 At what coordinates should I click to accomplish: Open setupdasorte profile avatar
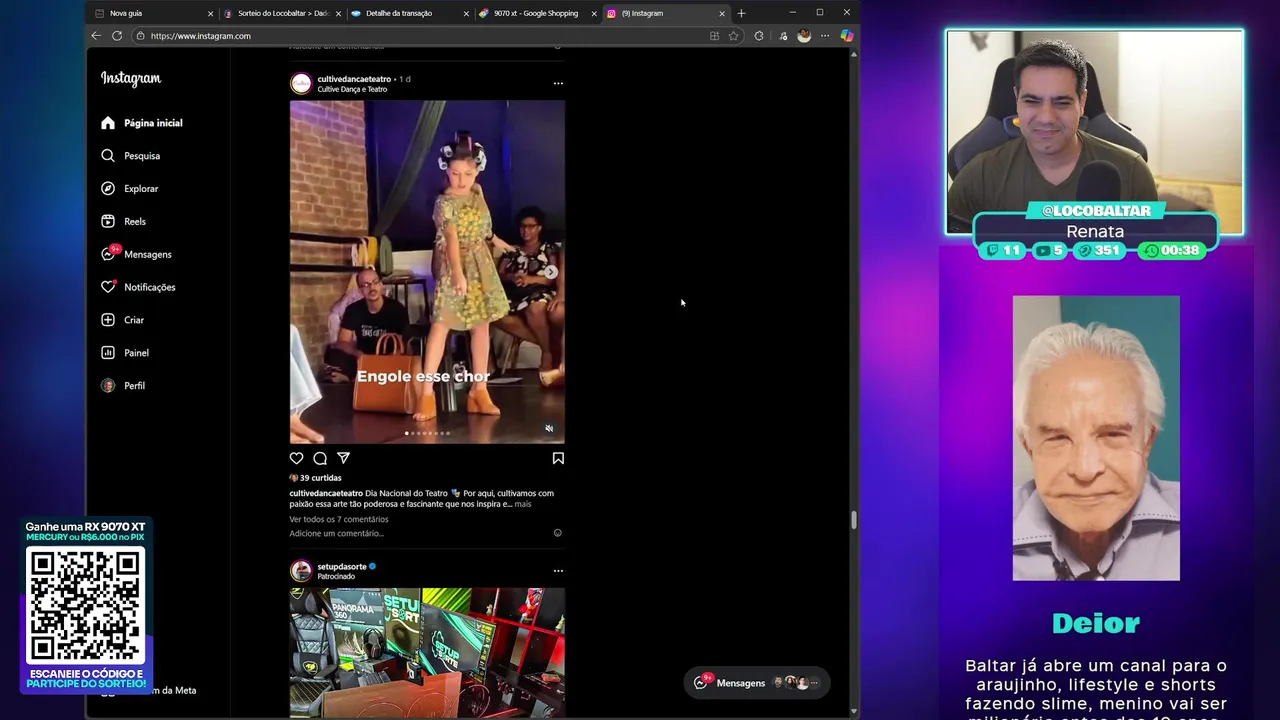click(301, 571)
